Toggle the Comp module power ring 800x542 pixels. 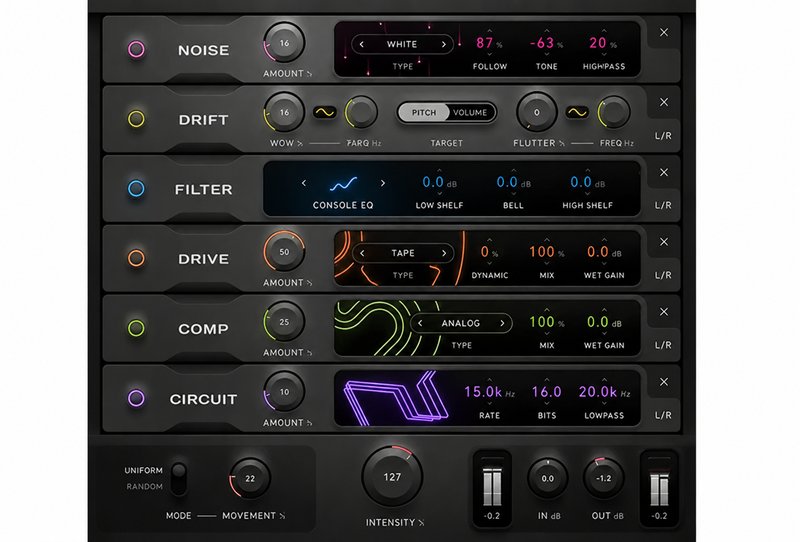point(136,328)
